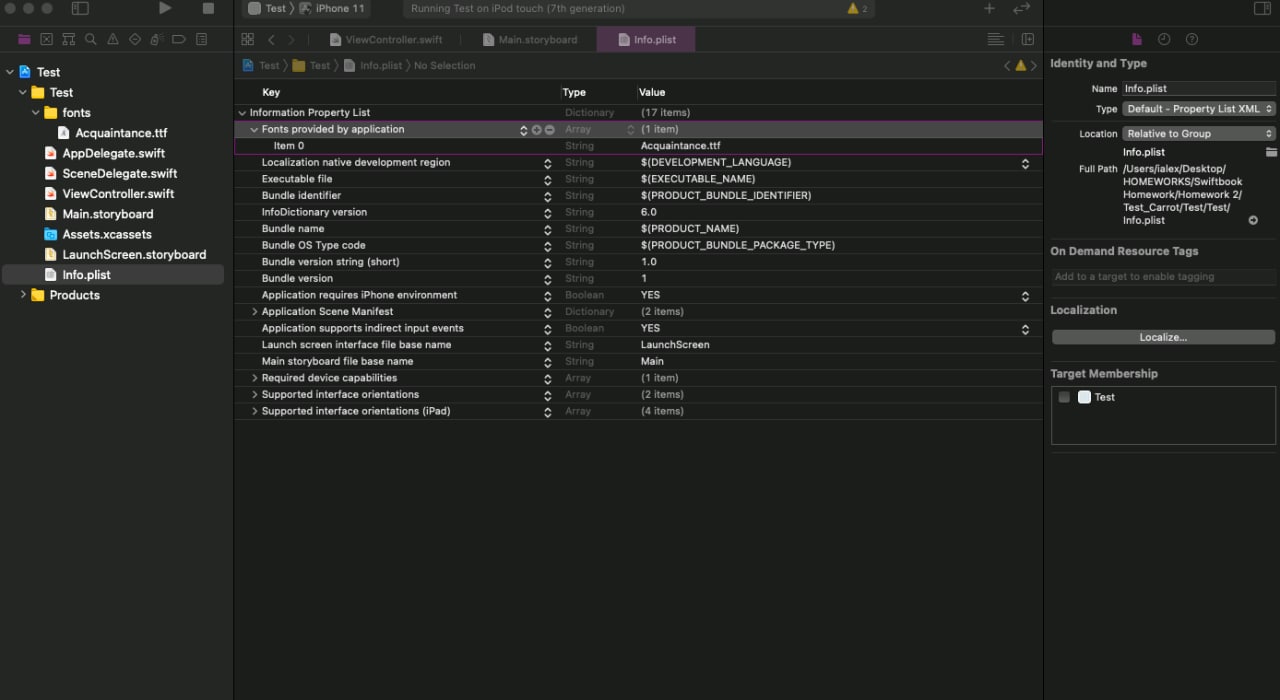This screenshot has width=1280, height=700.
Task: Switch to Main.storyboard tab
Action: (530, 39)
